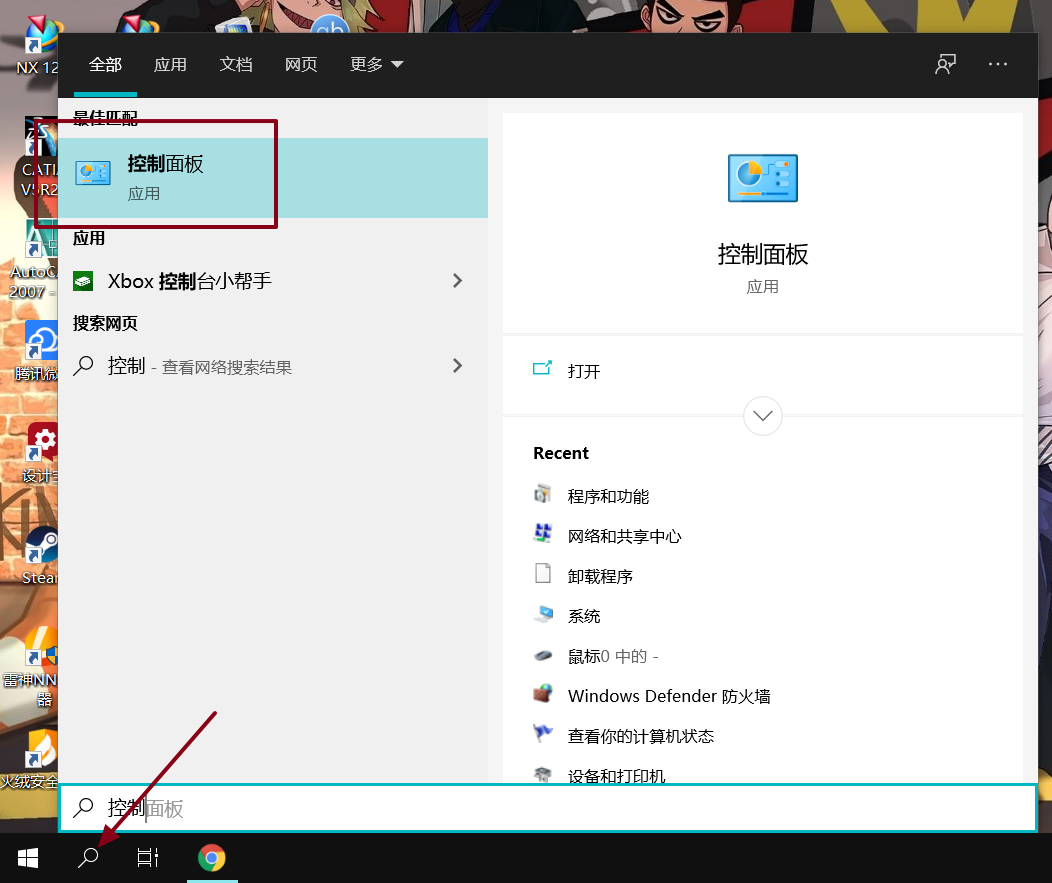Open recent item Windows Defender 防火墙
The image size is (1052, 883).
click(x=669, y=696)
